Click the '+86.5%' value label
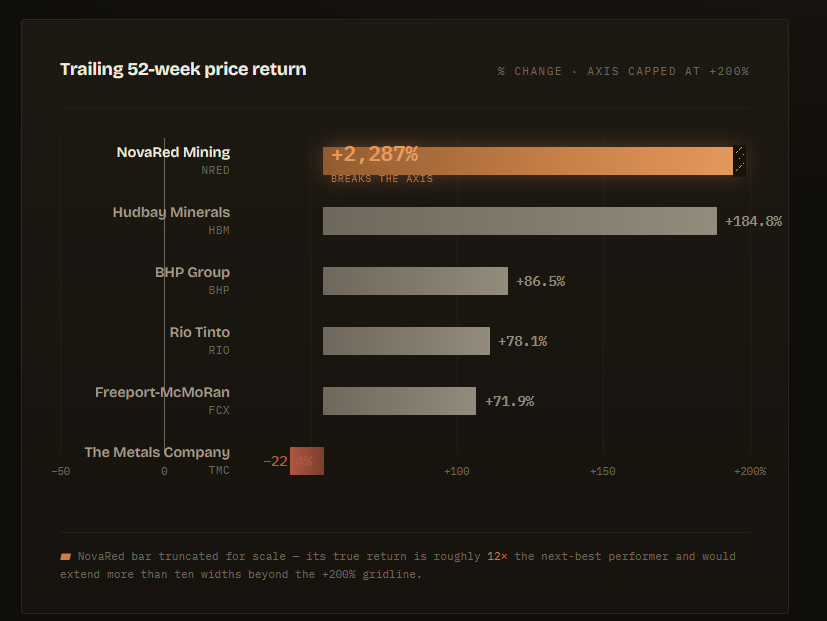This screenshot has width=827, height=621. pos(541,281)
